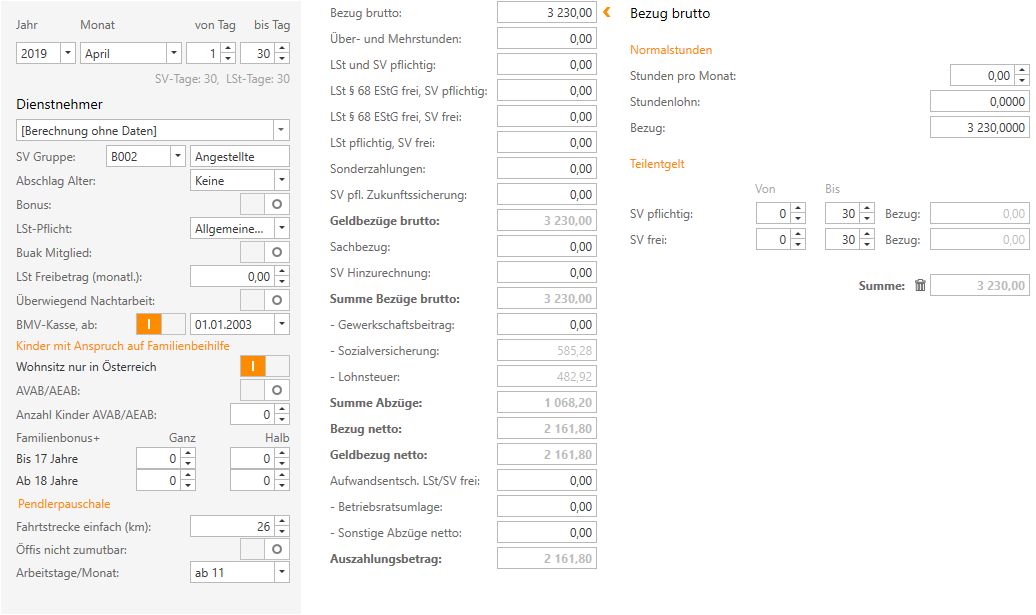Click the LSt § 68 EStG frei, SV frei field
The height and width of the screenshot is (615, 1036).
547,117
